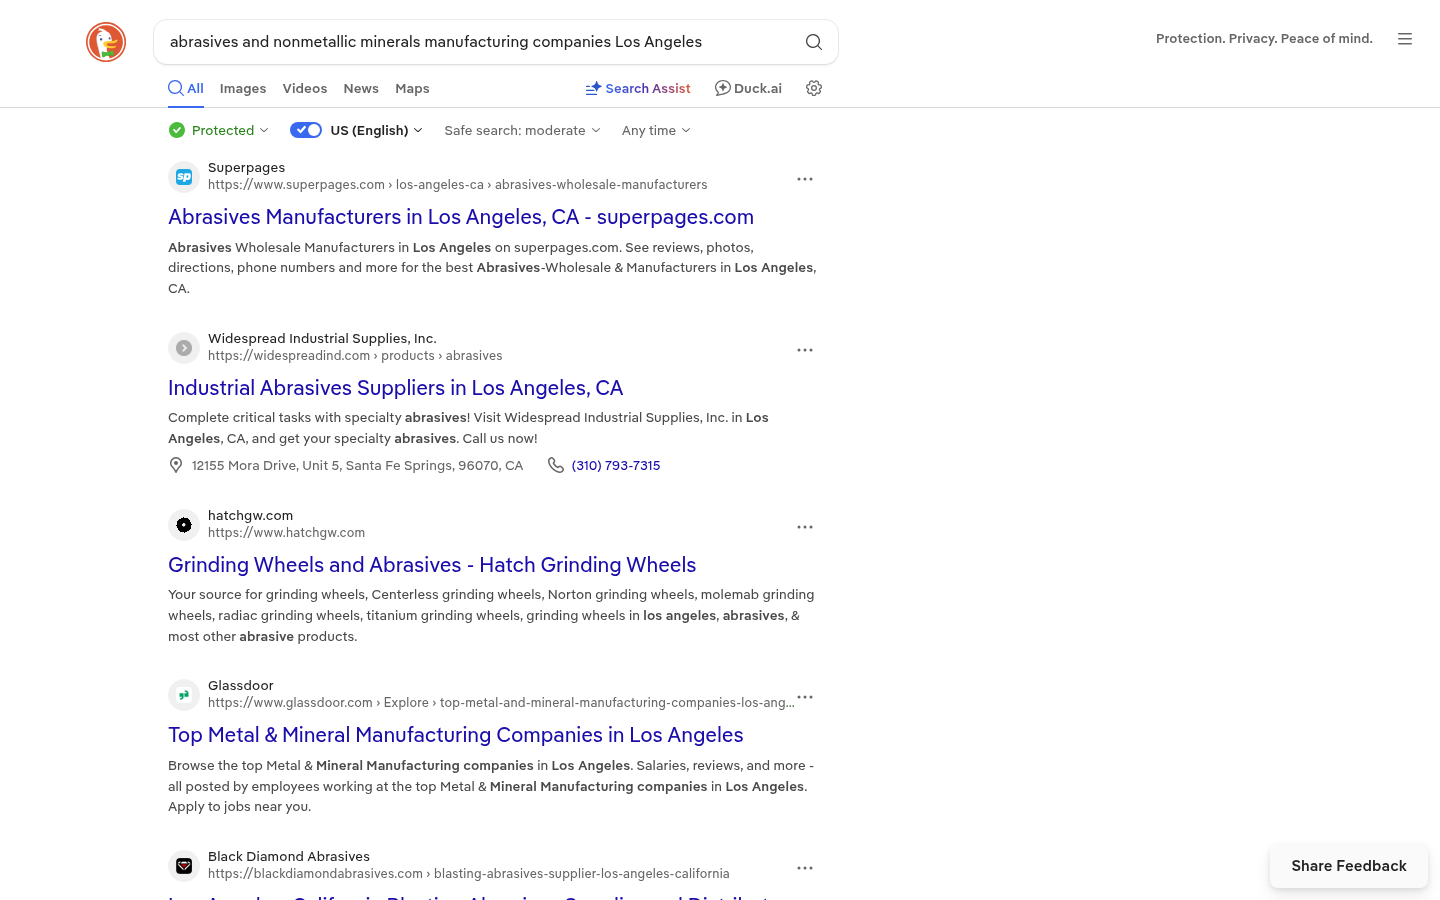Click the green Protected checkmark icon
Image resolution: width=1440 pixels, height=900 pixels.
pyautogui.click(x=177, y=130)
